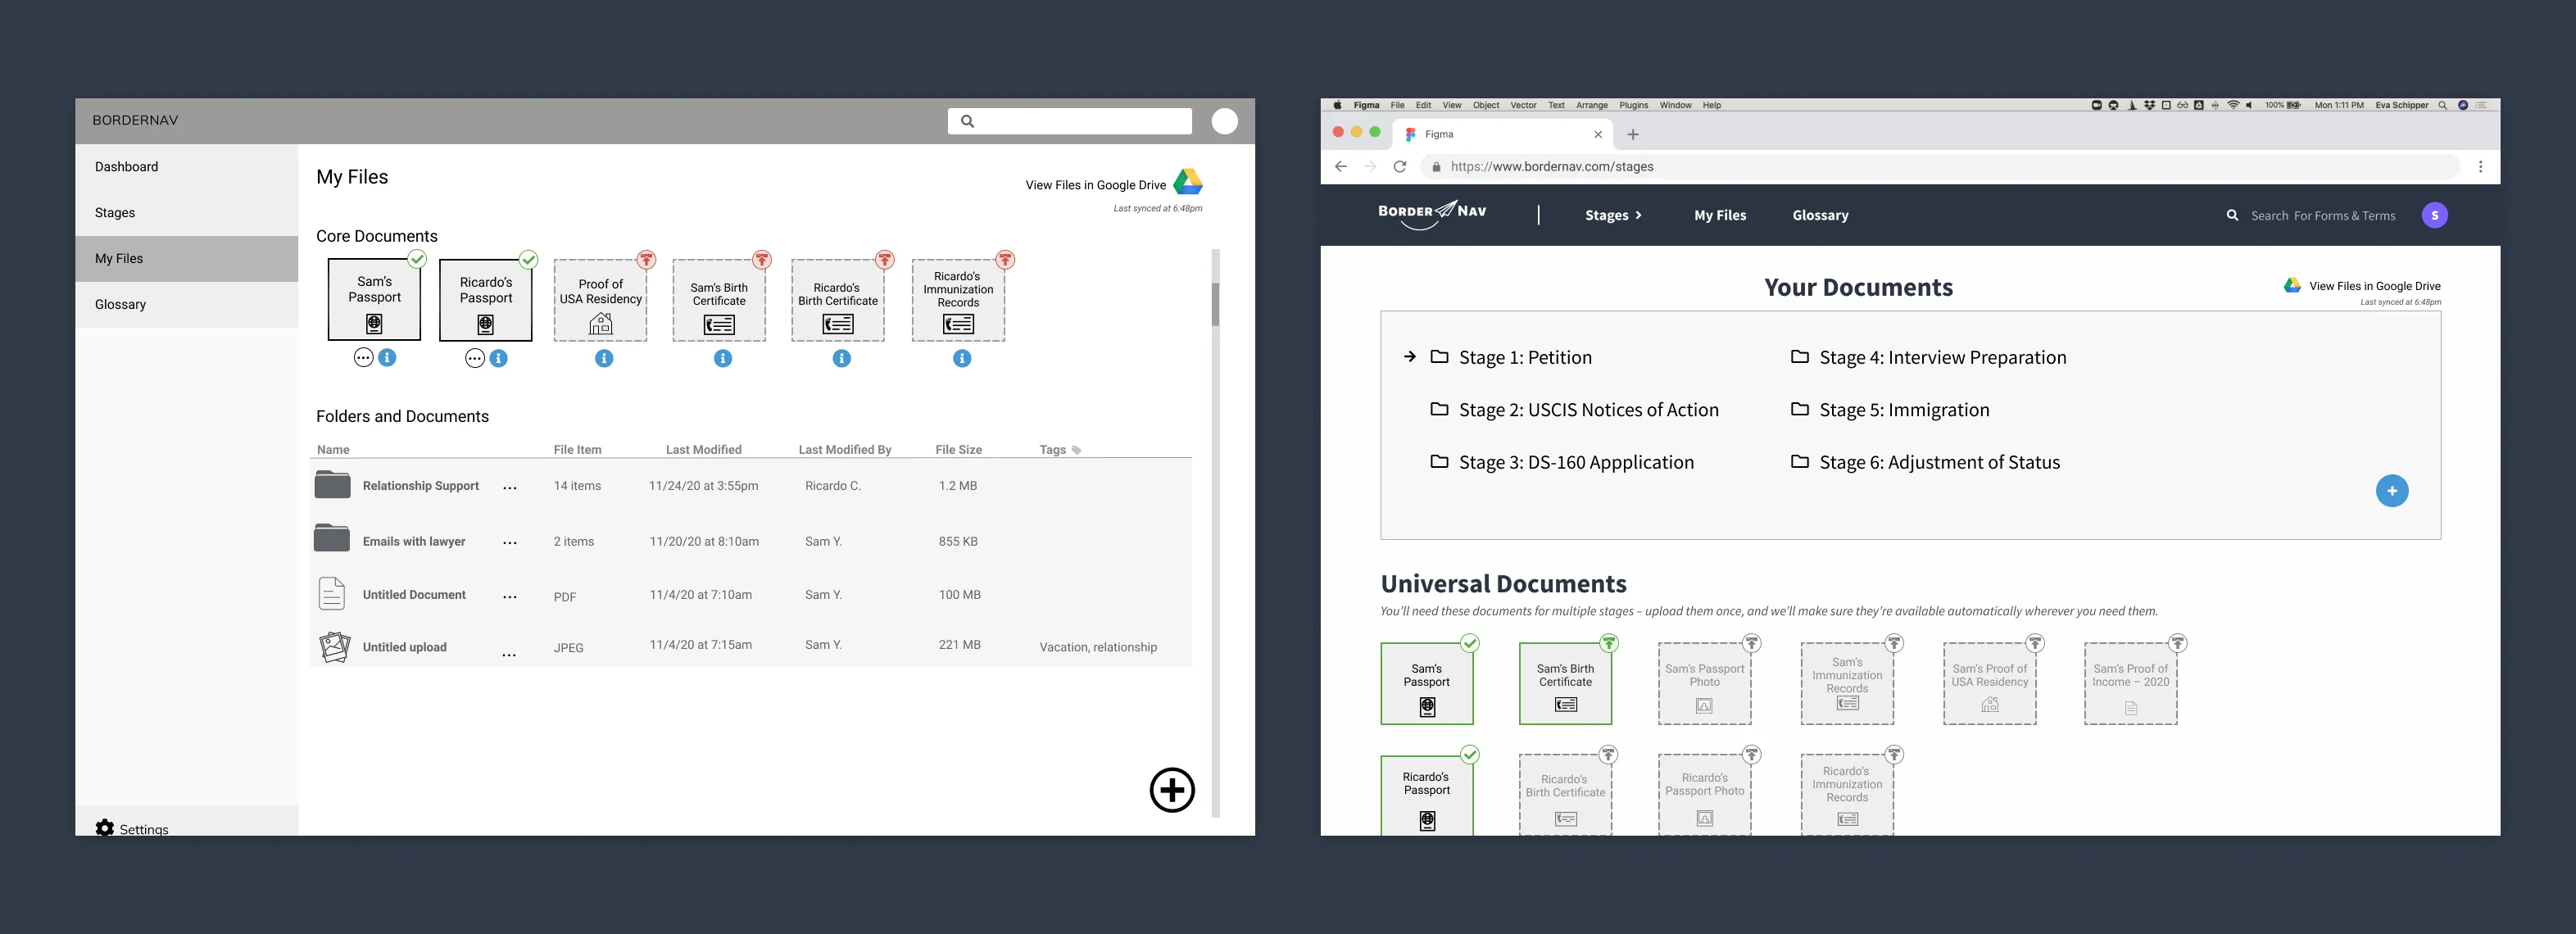Image resolution: width=2576 pixels, height=934 pixels.
Task: Click browser reload button in right window
Action: (1400, 167)
